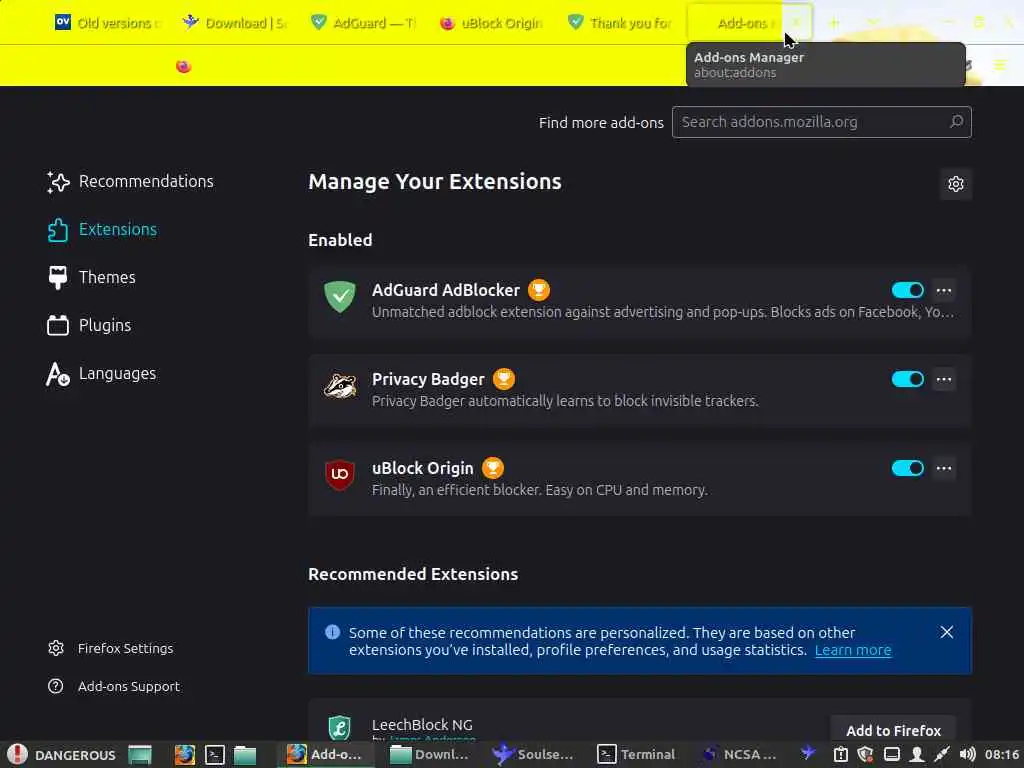Viewport: 1024px width, 768px height.
Task: Click the red DANGEROUS menu icon in taskbar
Action: click(x=17, y=754)
